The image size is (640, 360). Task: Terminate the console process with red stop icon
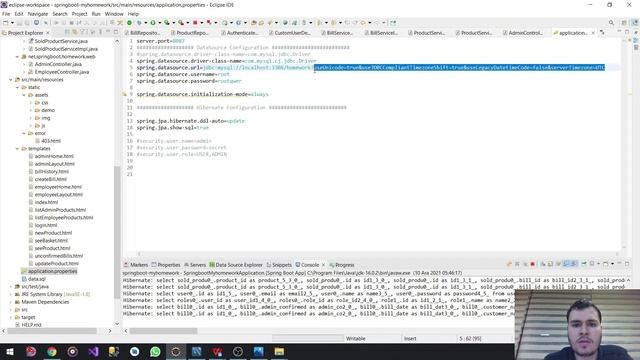533,264
